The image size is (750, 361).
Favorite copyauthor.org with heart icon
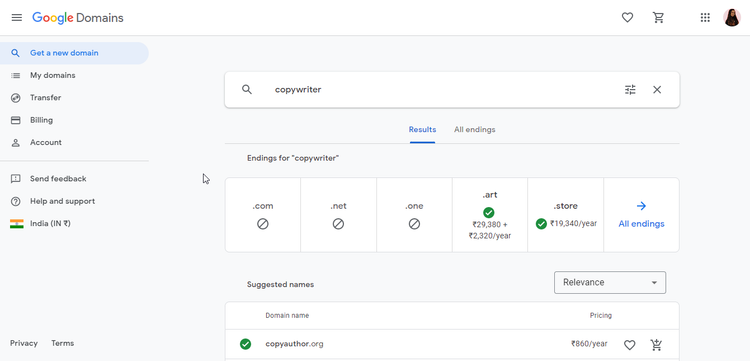(629, 344)
